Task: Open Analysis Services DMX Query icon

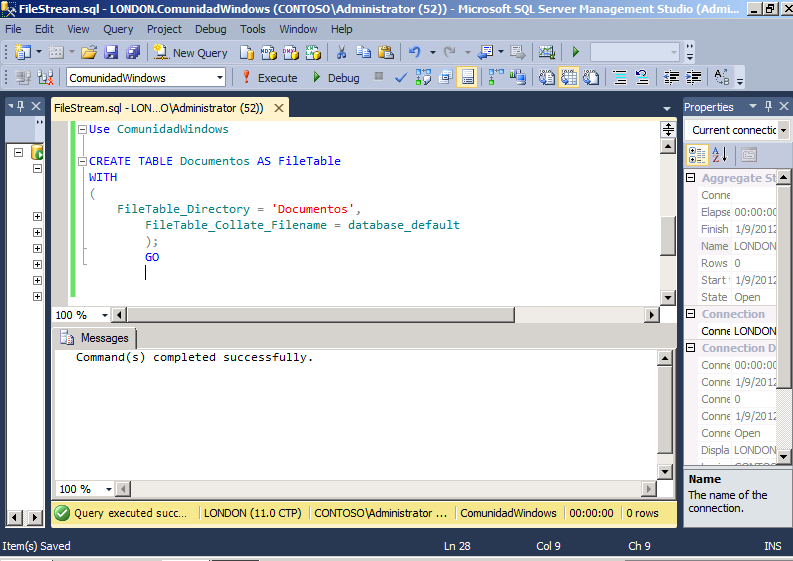Action: [x=291, y=52]
